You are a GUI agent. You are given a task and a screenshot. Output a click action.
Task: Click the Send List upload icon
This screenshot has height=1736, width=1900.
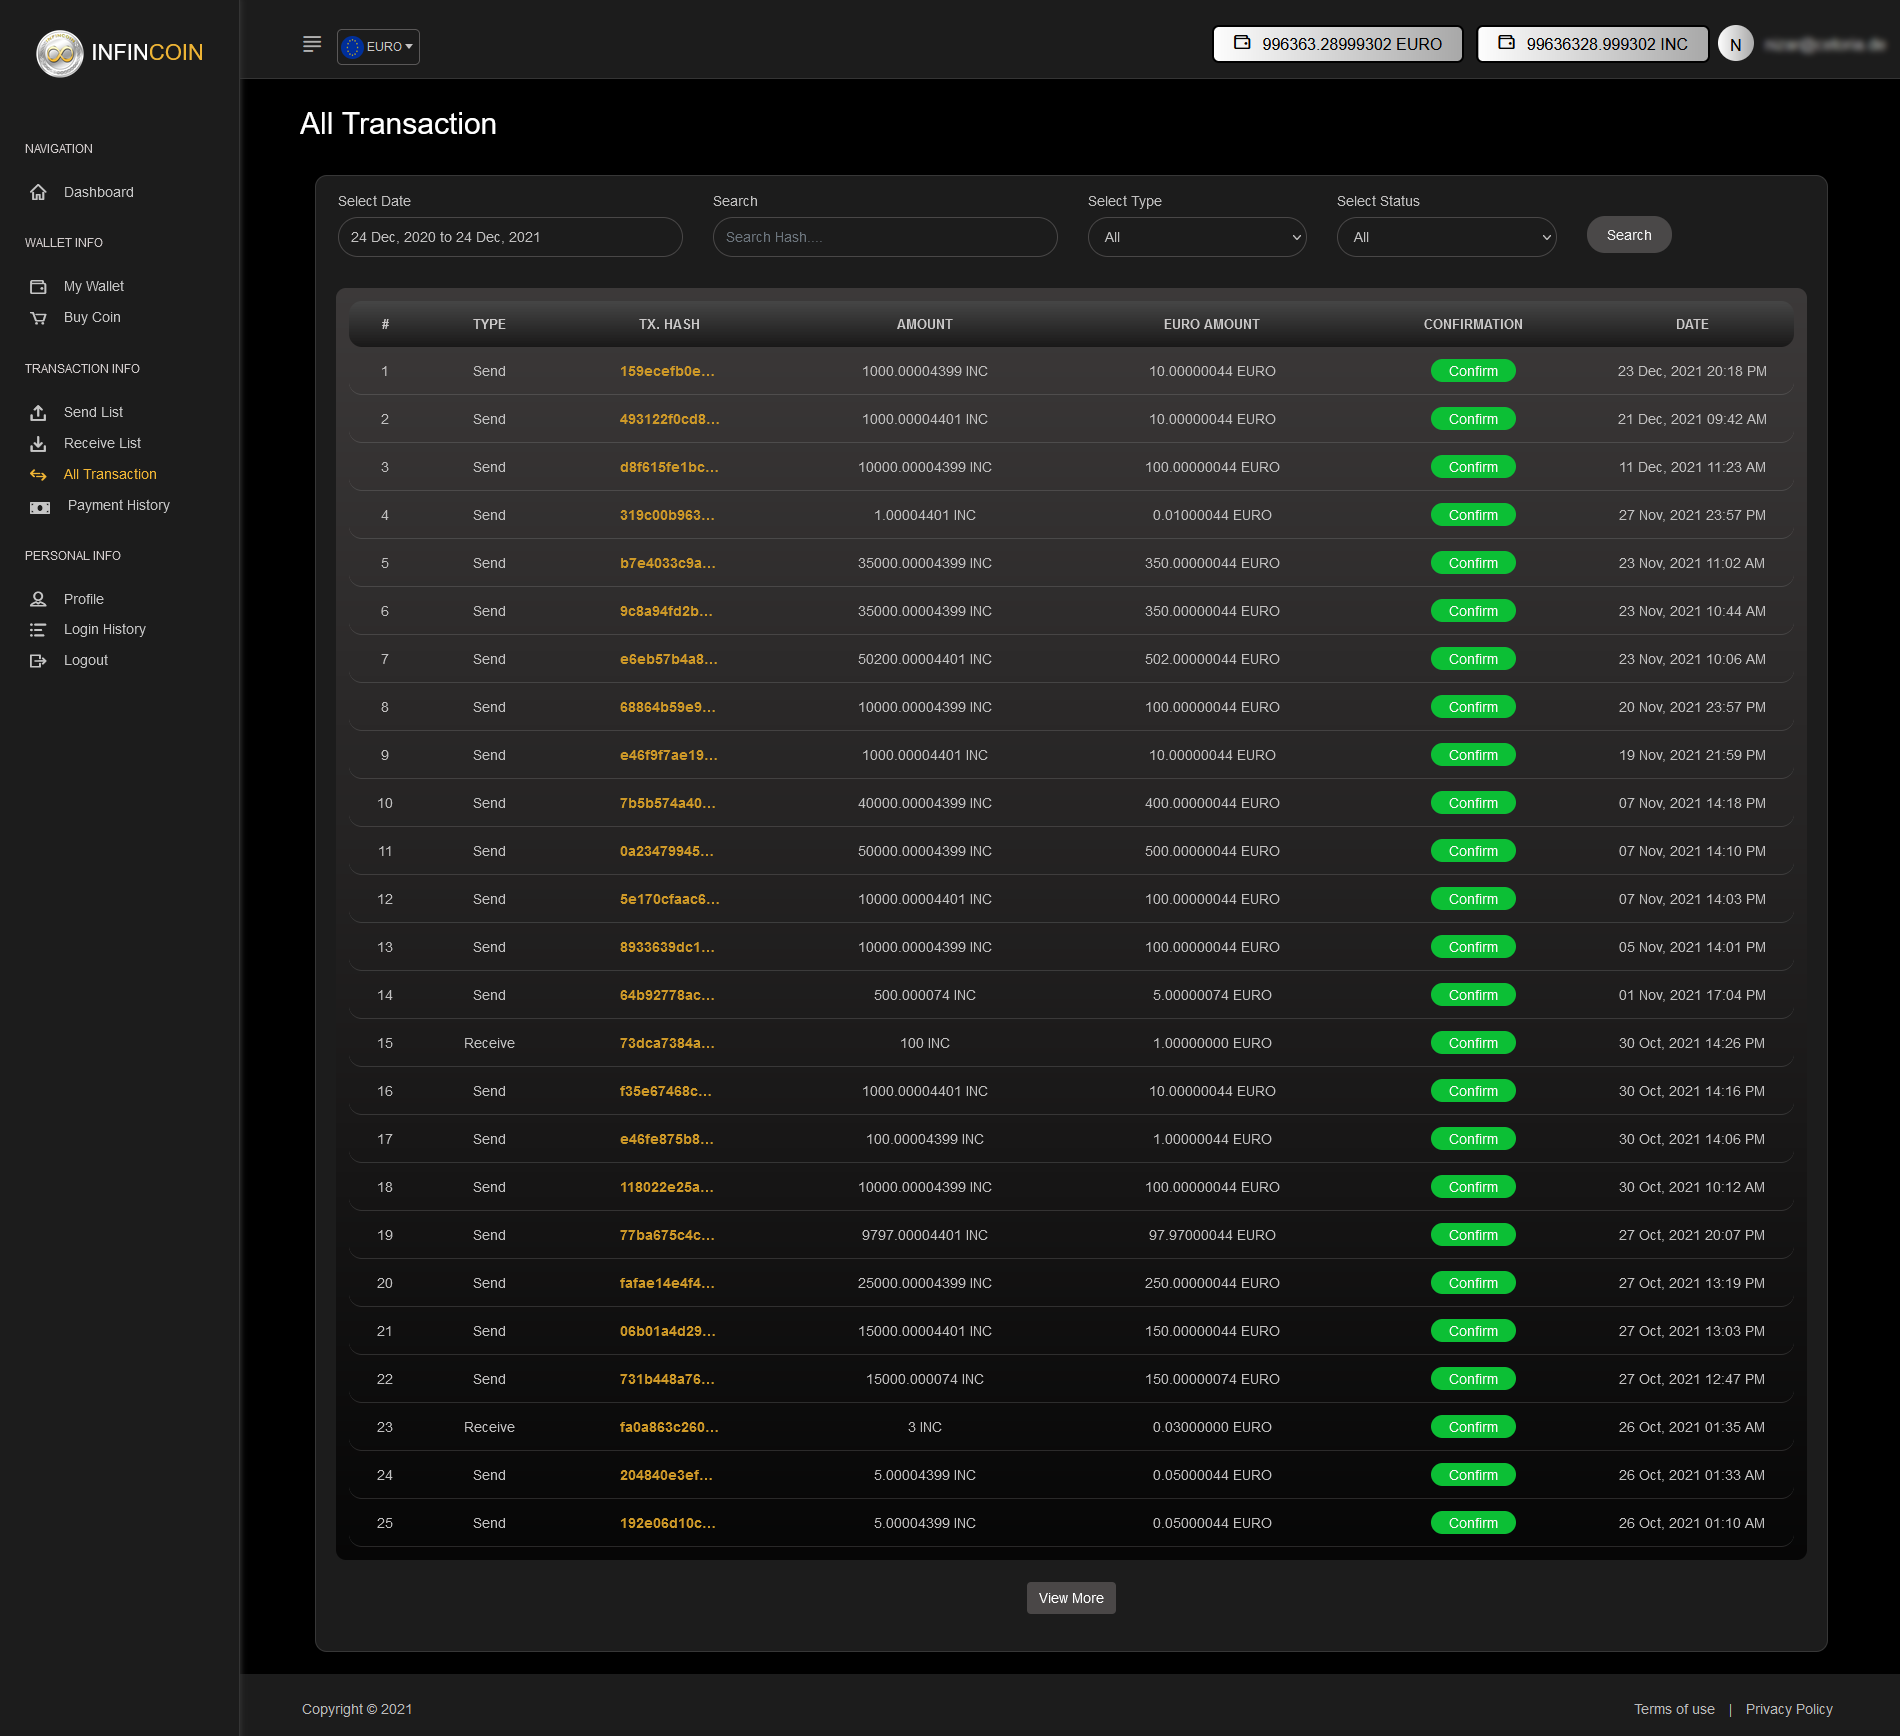[38, 413]
